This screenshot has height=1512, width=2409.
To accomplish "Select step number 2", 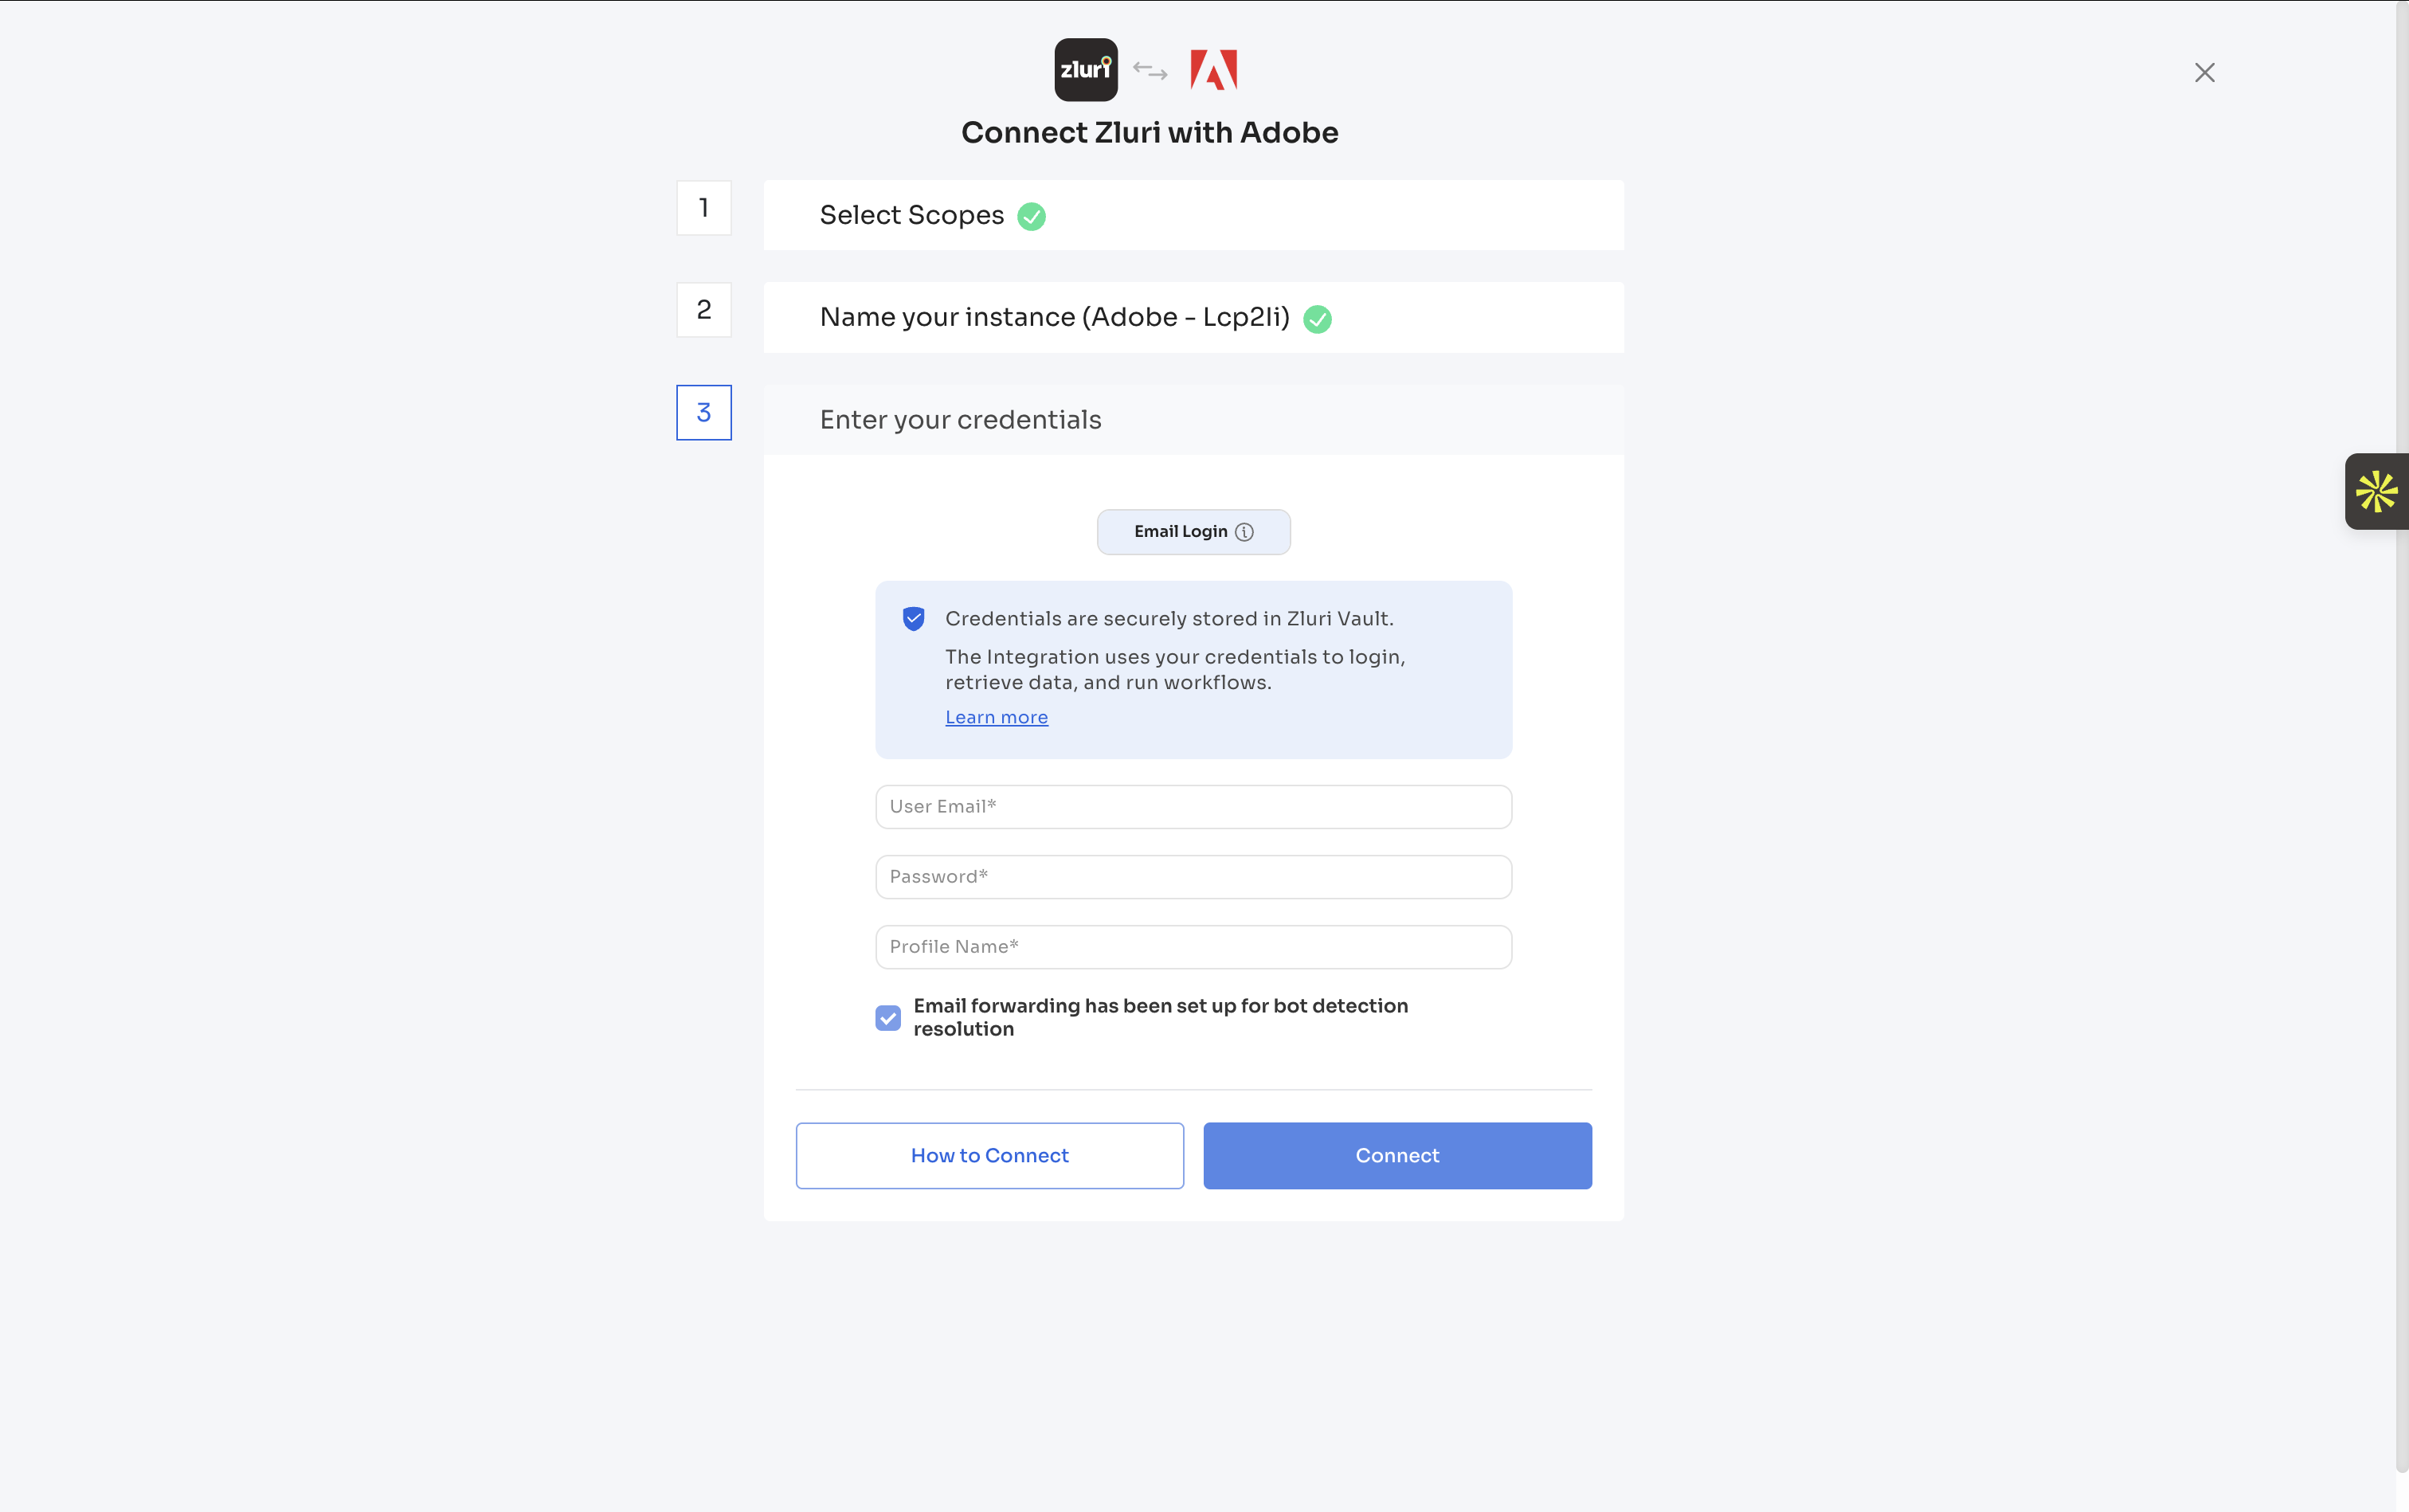I will (704, 310).
